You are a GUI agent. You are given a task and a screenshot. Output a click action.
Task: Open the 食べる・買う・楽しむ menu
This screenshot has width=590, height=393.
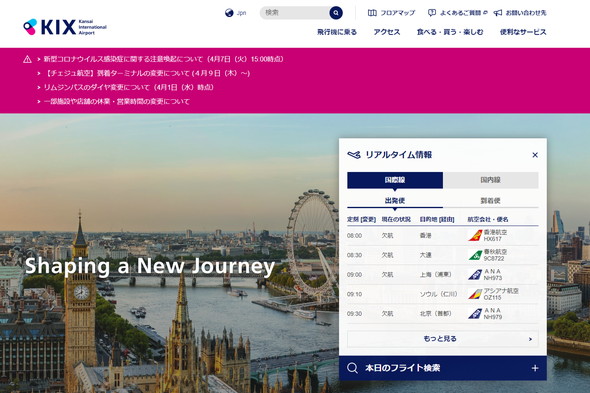[450, 32]
